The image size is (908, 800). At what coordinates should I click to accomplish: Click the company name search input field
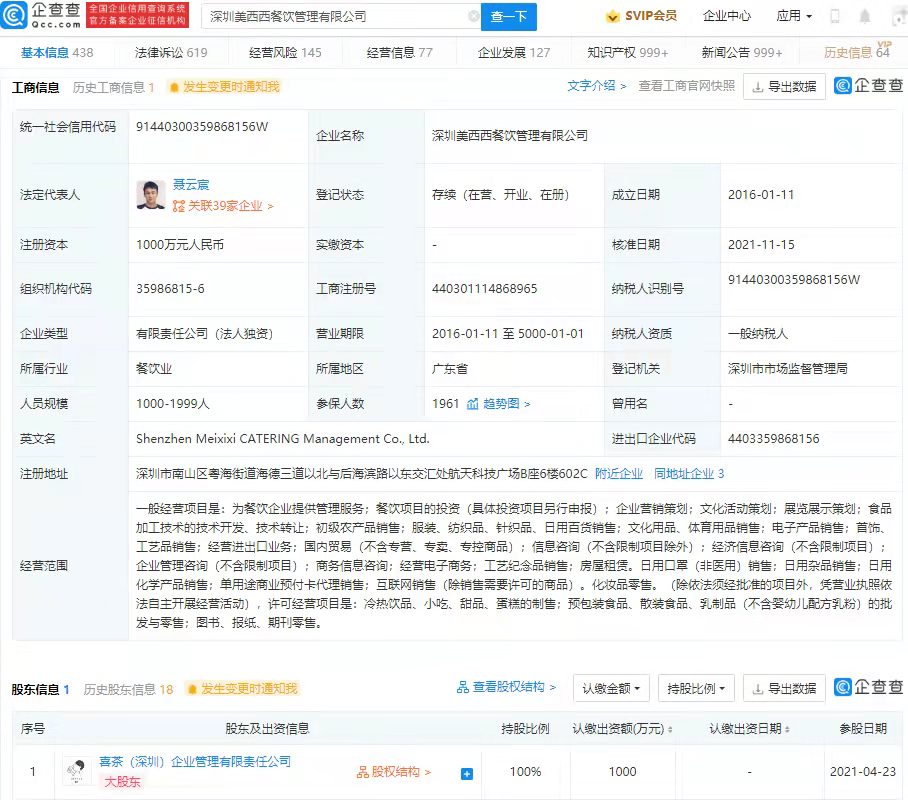point(339,16)
